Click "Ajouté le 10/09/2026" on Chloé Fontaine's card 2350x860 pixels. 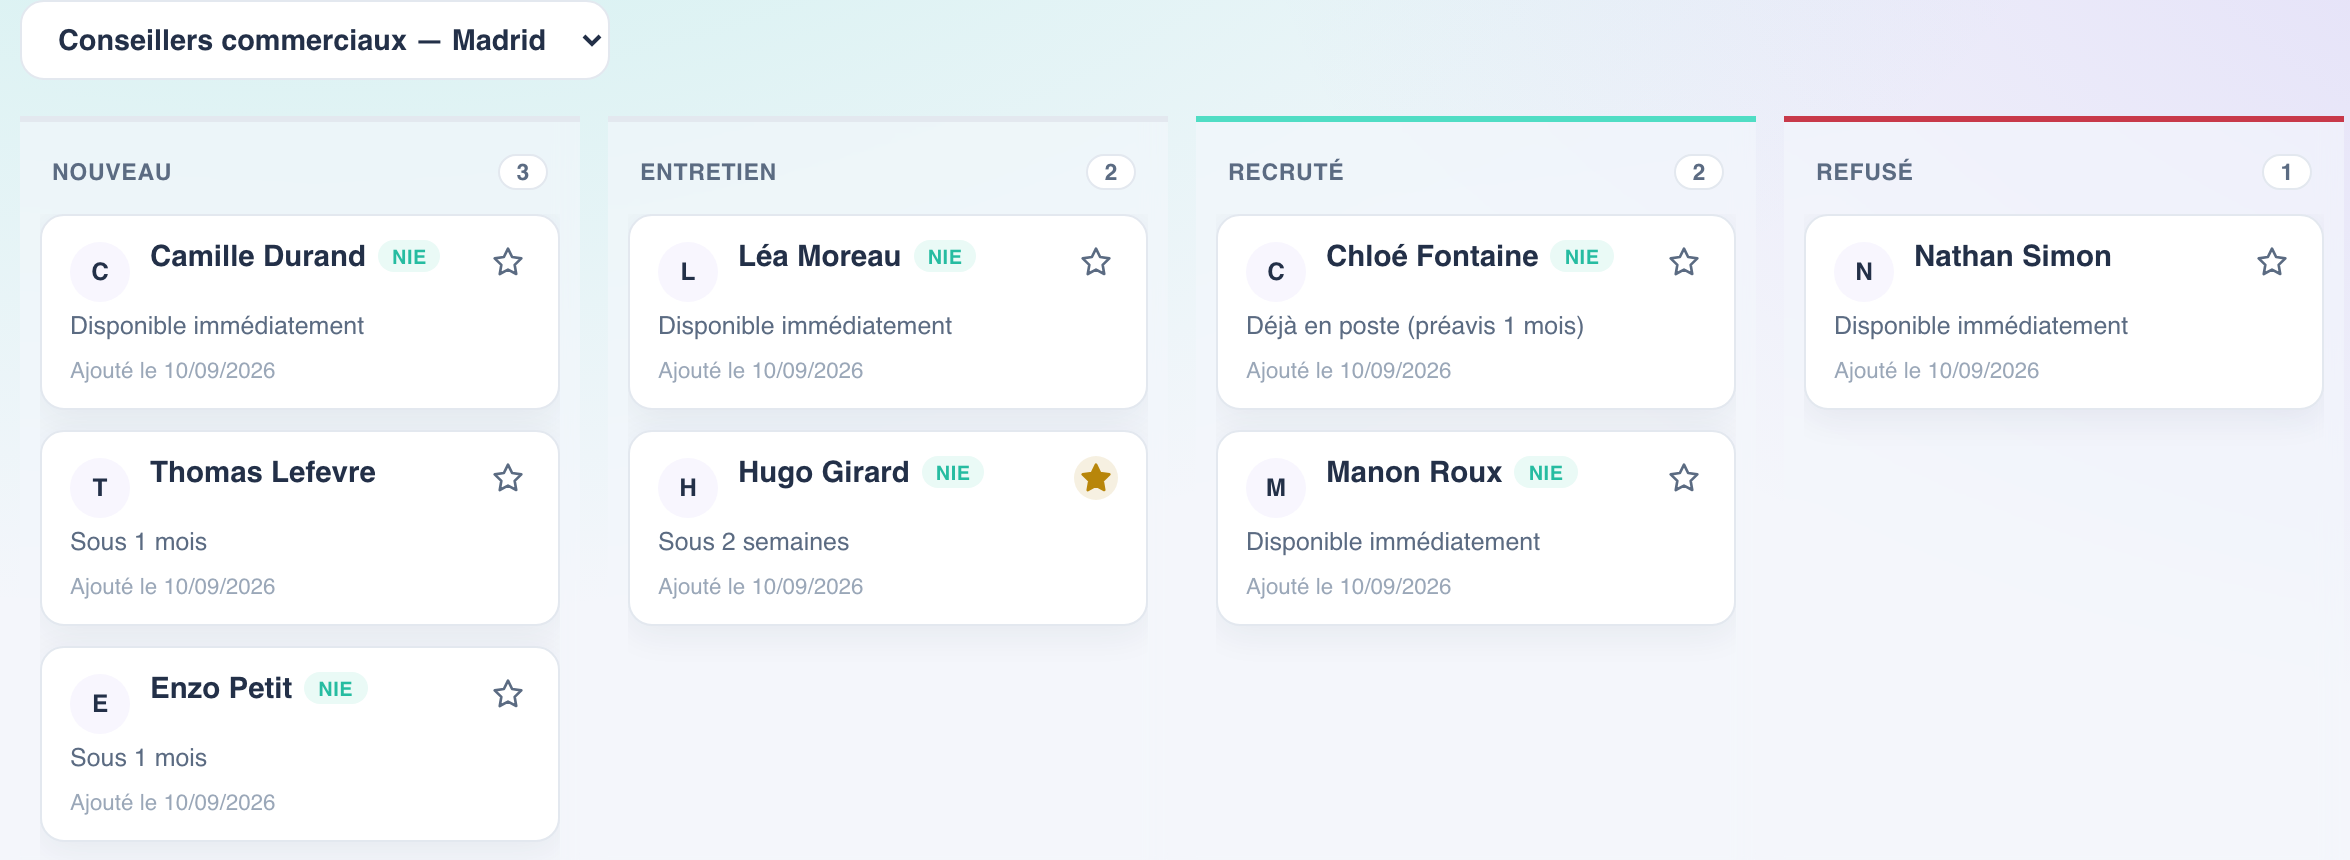click(x=1348, y=371)
